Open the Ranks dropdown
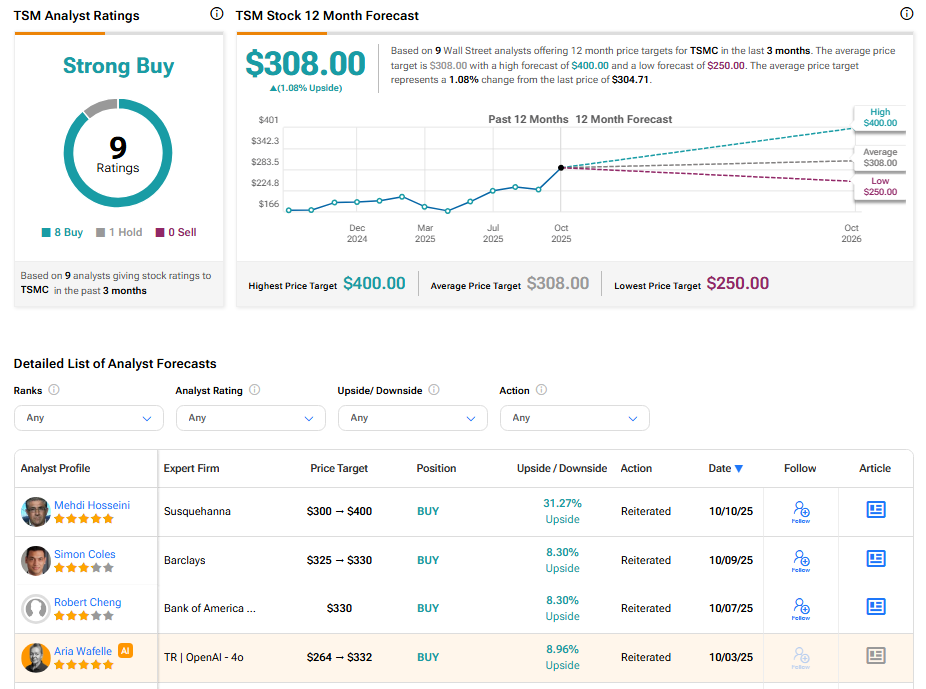 (88, 418)
